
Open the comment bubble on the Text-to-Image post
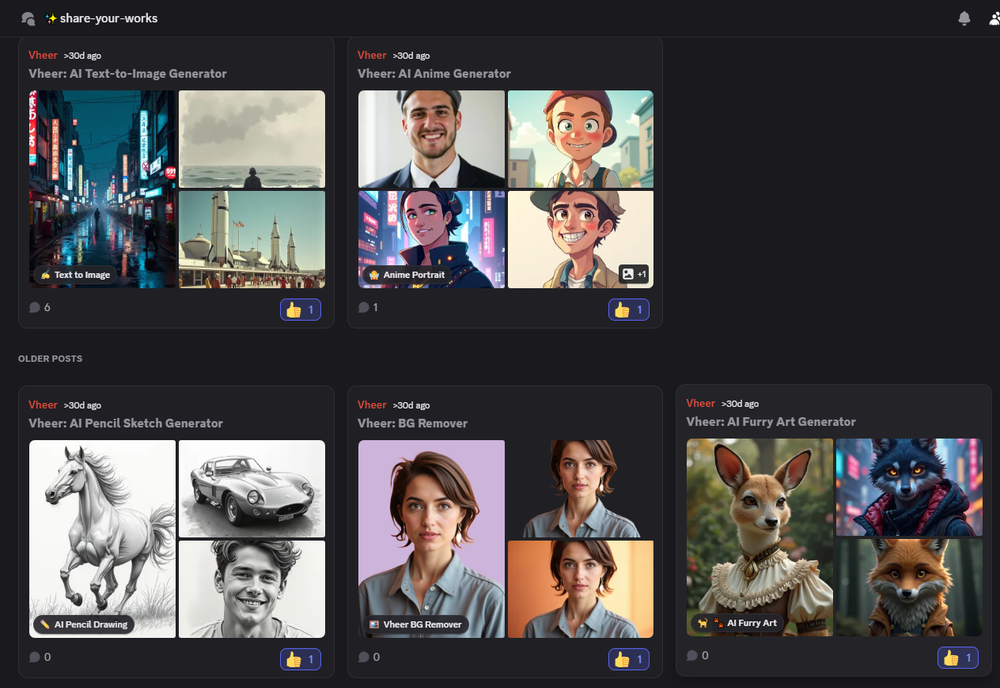pos(33,307)
